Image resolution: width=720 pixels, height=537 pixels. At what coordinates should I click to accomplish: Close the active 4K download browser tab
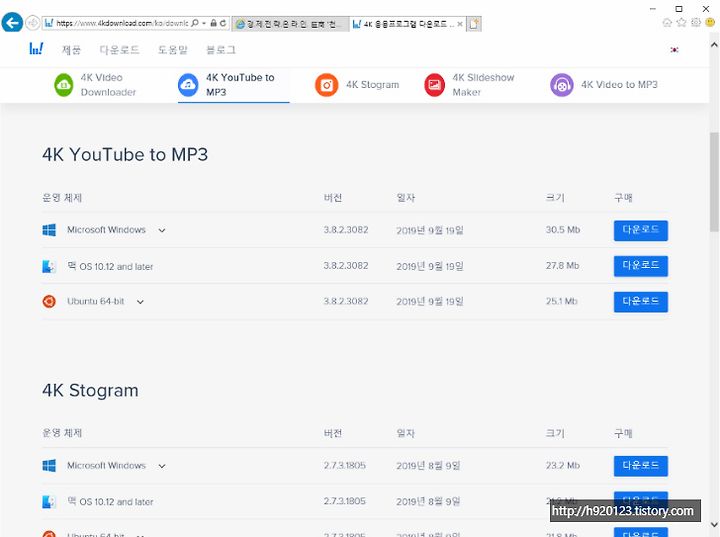pos(460,24)
